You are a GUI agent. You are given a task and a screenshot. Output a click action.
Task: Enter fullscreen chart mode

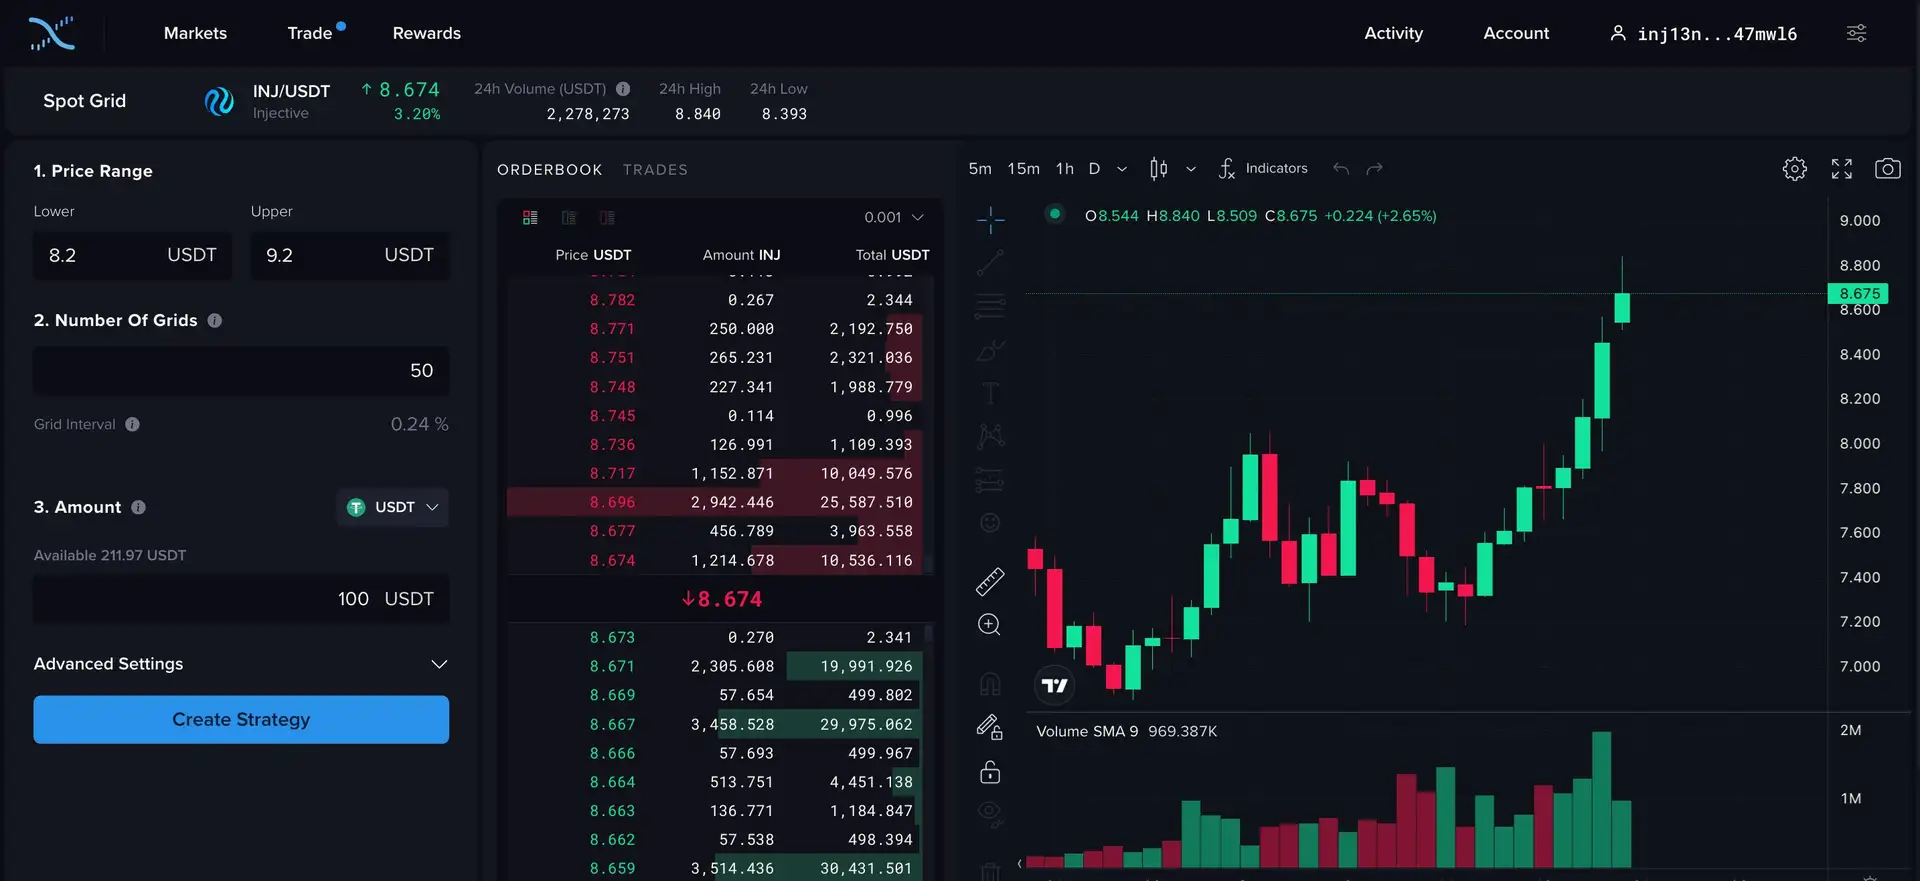1841,169
